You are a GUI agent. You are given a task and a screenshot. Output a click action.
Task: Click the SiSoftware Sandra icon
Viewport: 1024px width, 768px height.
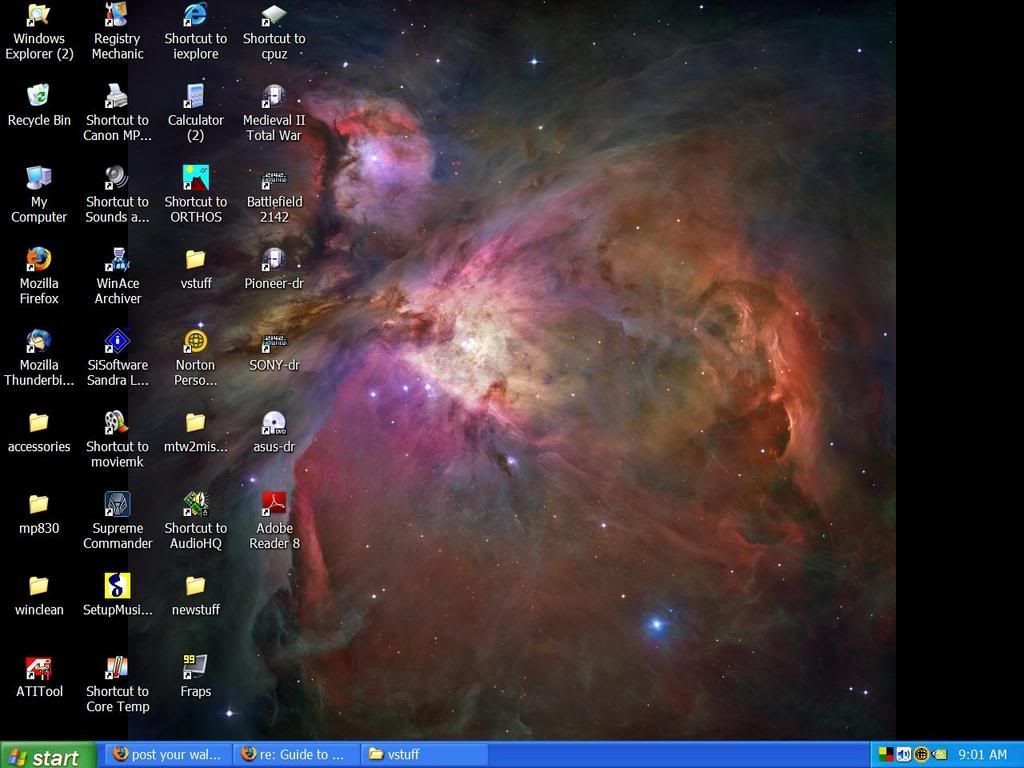pyautogui.click(x=117, y=342)
